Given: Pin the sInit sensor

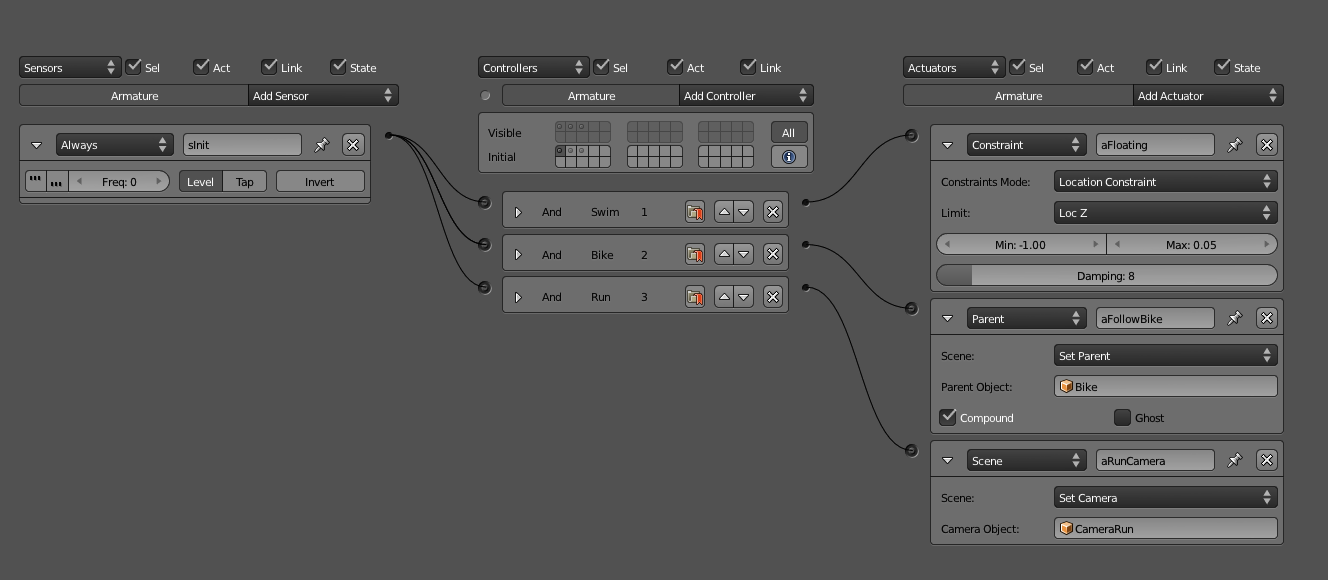Looking at the screenshot, I should pos(322,145).
